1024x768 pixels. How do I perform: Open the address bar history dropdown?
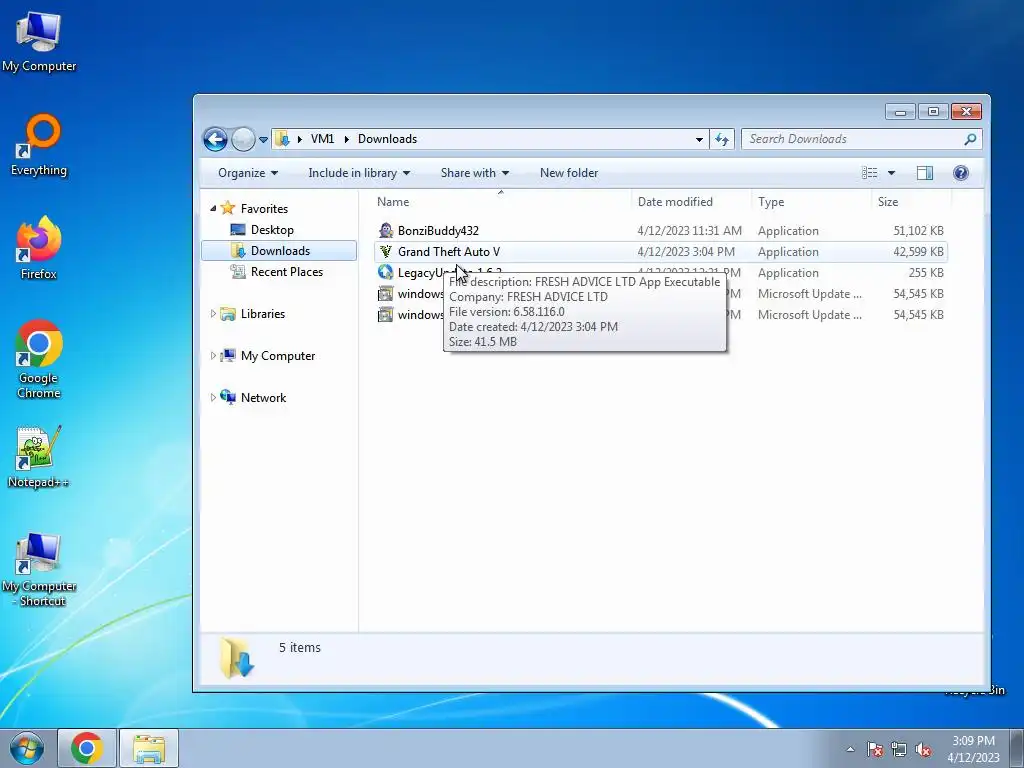(699, 139)
